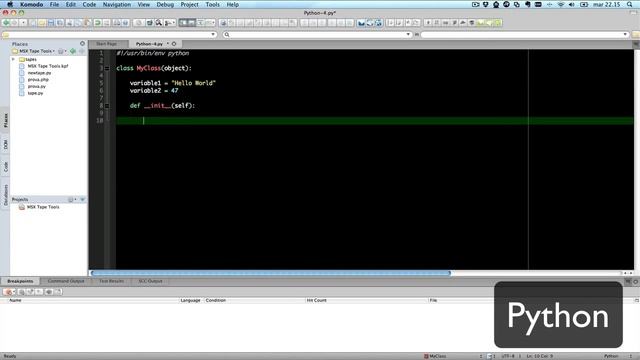The image size is (640, 360).
Task: Click the green Undo toolbar icon
Action: click(x=98, y=23)
